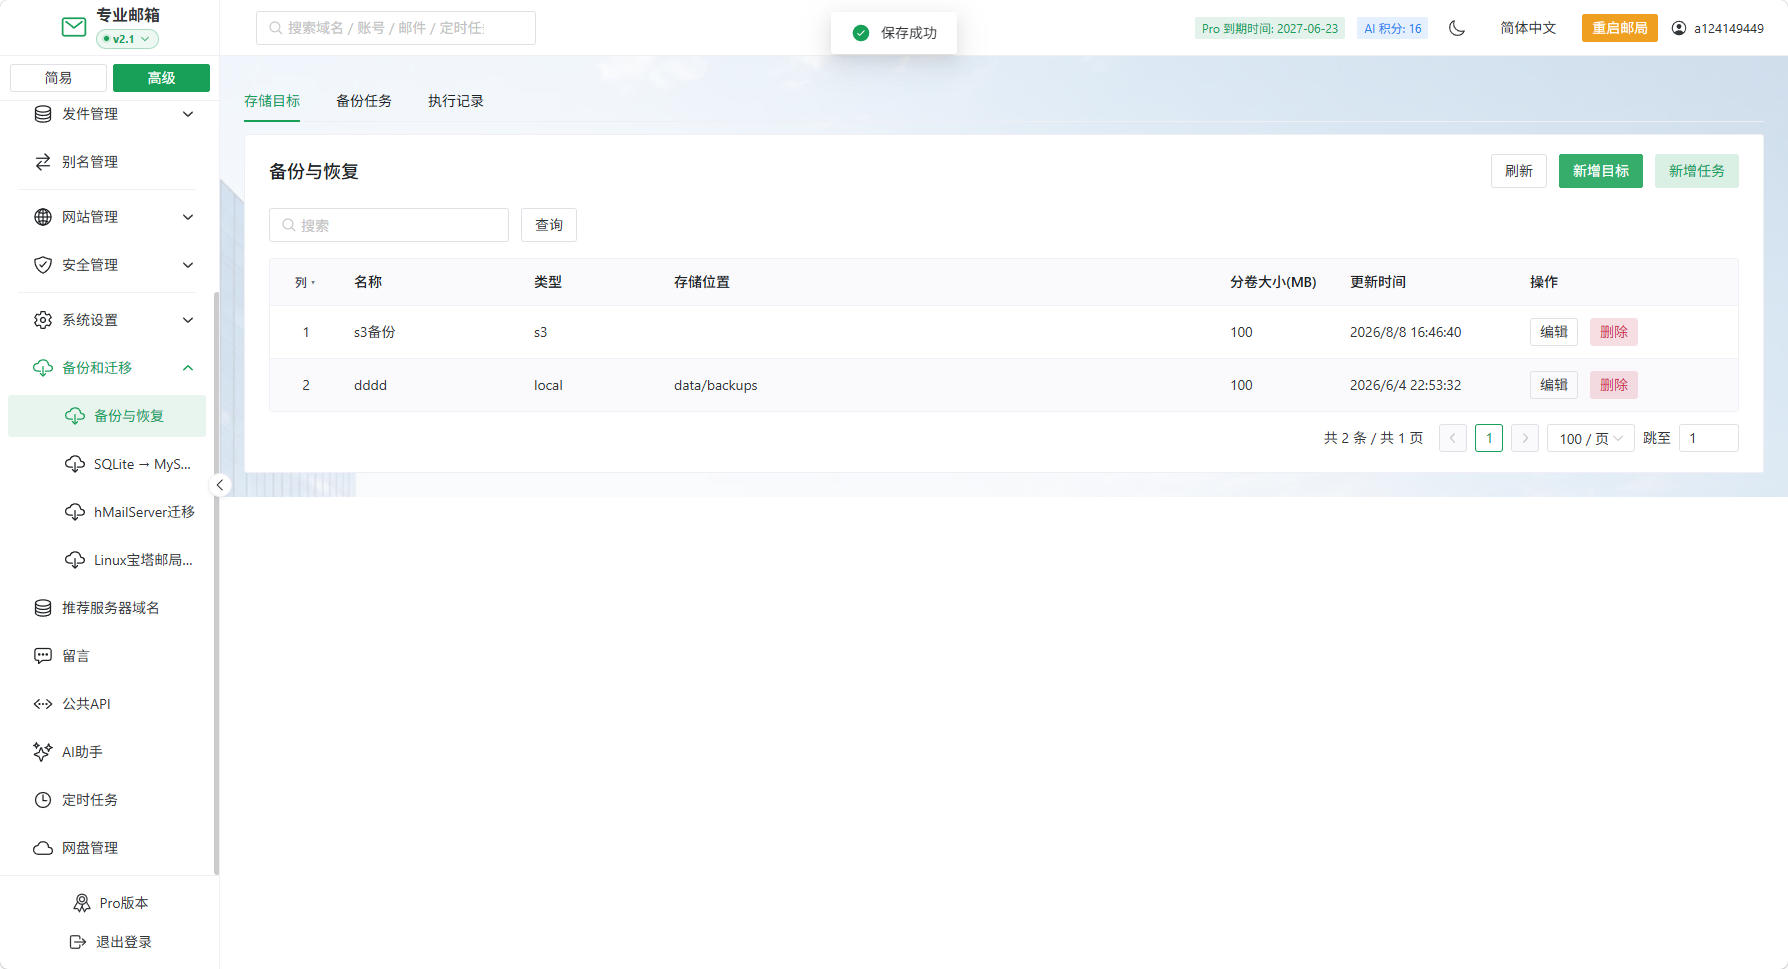Click the 别名管理 swap arrows icon
The width and height of the screenshot is (1788, 969).
43,162
